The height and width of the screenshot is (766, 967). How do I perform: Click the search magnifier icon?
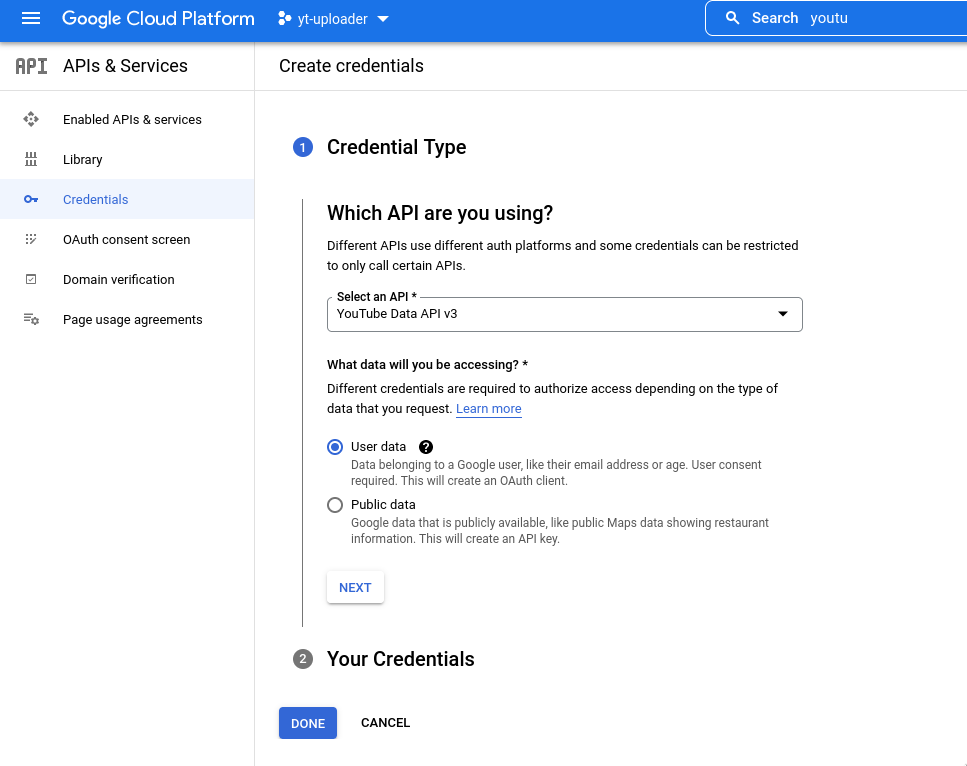point(732,18)
